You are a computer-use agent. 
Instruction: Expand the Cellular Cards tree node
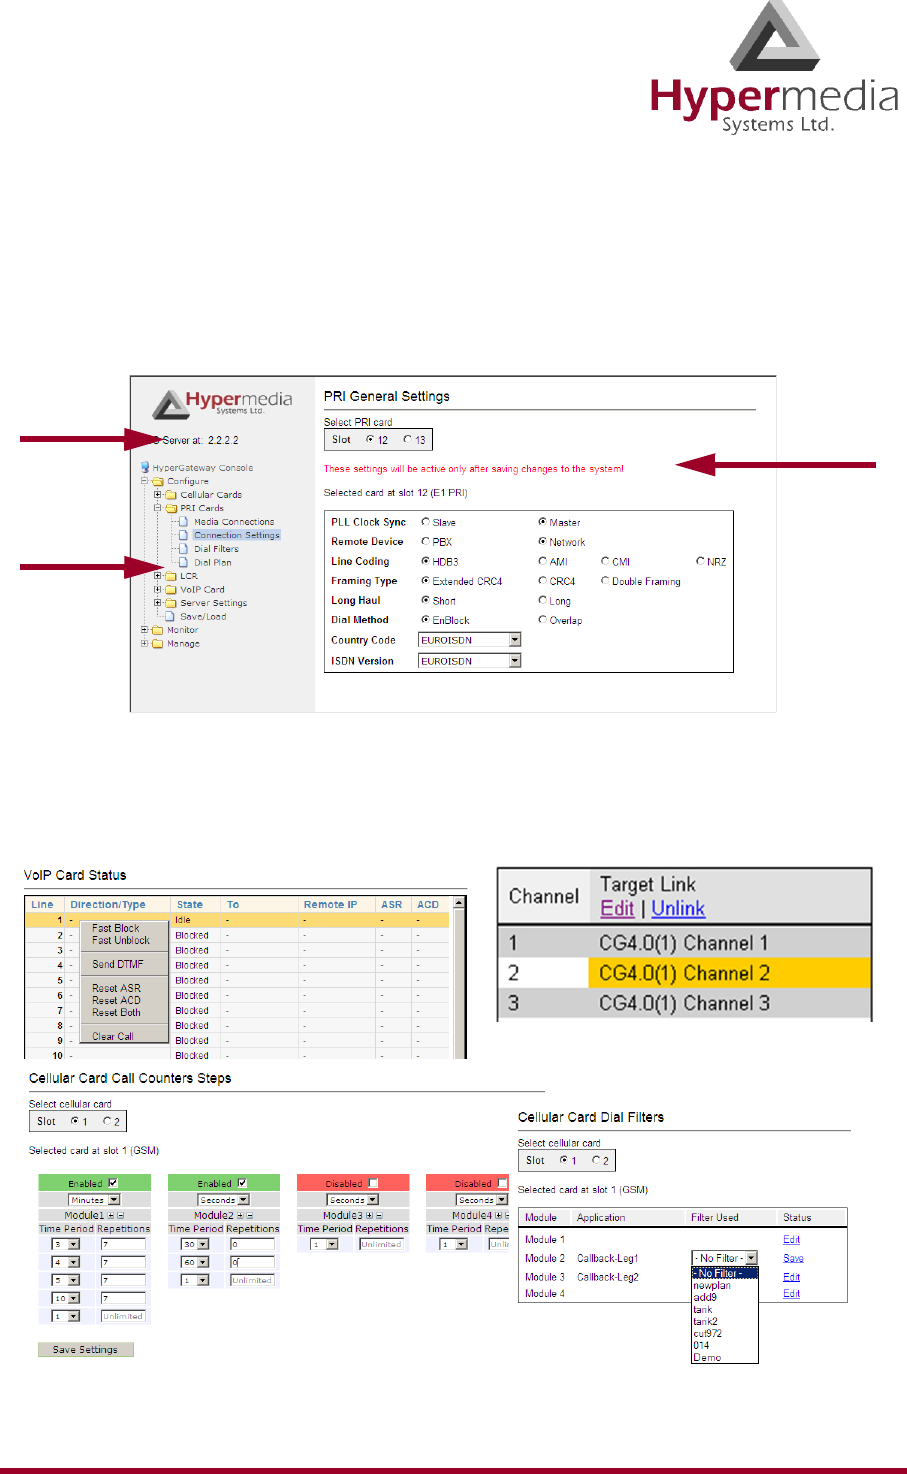coord(157,494)
